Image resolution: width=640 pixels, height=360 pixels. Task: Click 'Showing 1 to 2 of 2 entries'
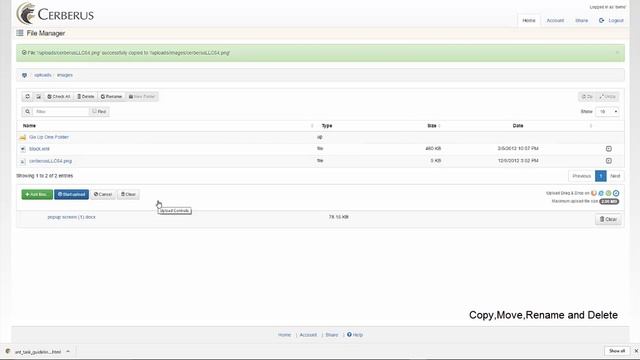[x=44, y=176]
